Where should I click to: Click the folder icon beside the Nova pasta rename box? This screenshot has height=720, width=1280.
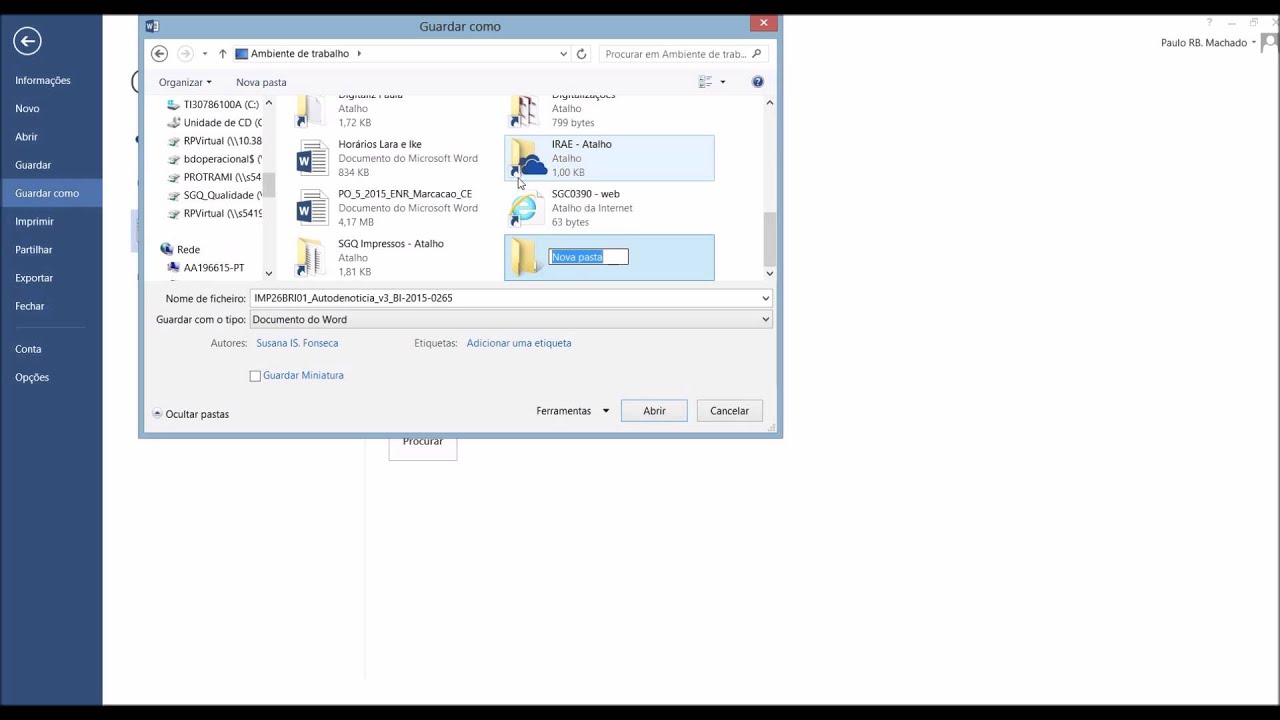pos(526,258)
